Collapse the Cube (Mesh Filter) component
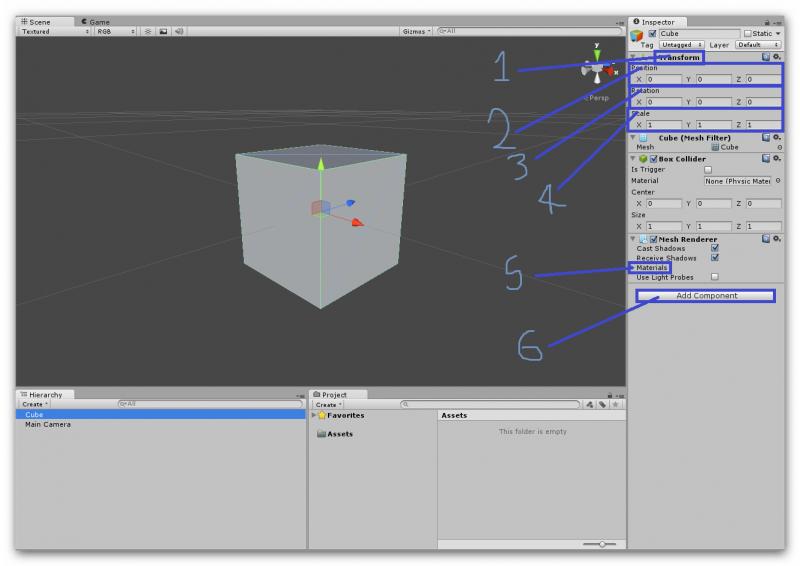The image size is (800, 566). click(x=633, y=138)
